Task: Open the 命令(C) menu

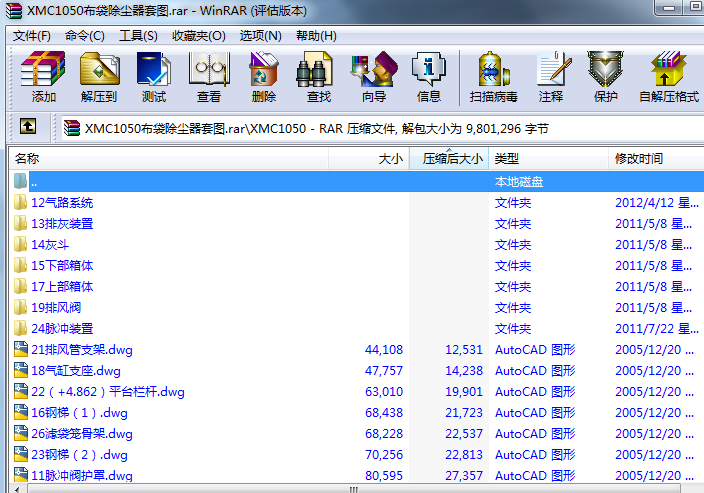Action: coord(85,36)
